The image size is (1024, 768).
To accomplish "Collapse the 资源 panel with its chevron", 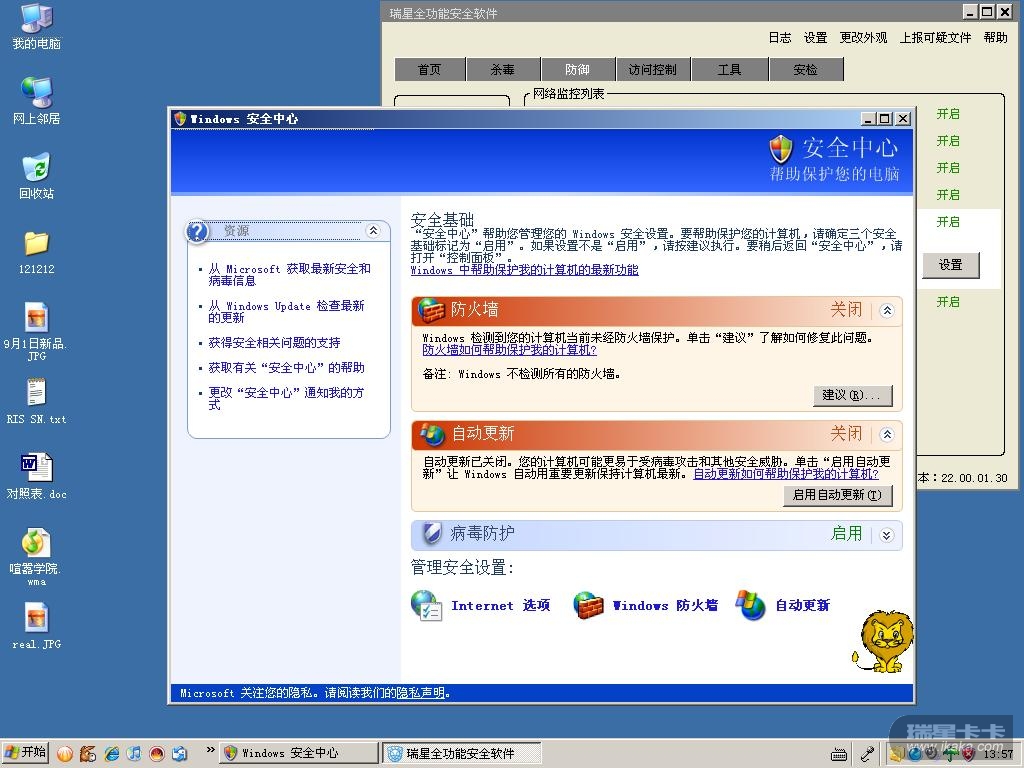I will pyautogui.click(x=373, y=231).
